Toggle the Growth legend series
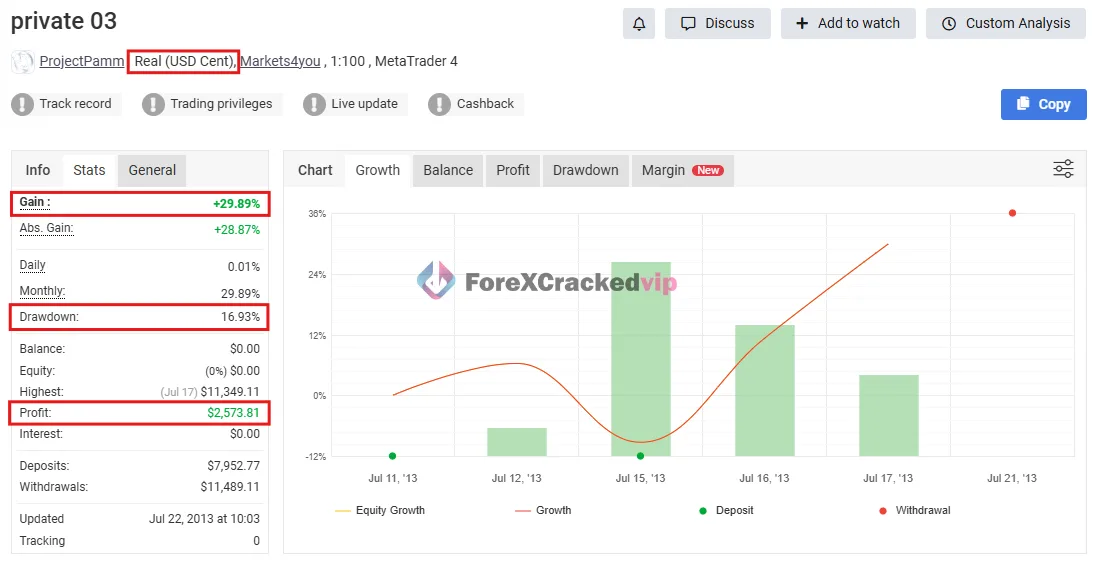Viewport: 1094px width, 563px height. pyautogui.click(x=543, y=510)
